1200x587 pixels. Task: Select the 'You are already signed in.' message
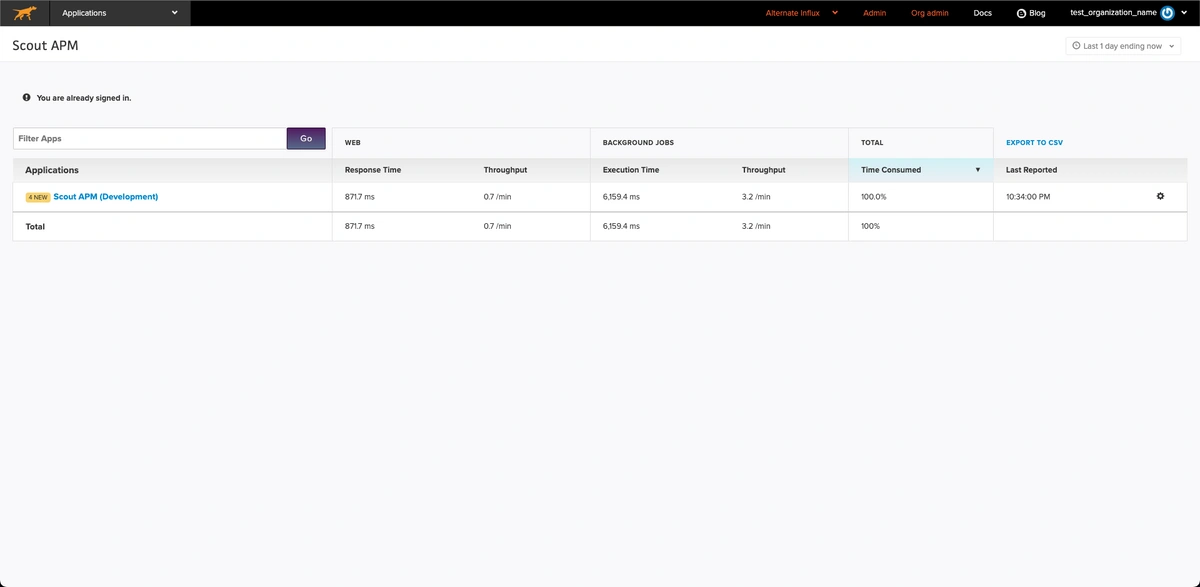tap(84, 98)
